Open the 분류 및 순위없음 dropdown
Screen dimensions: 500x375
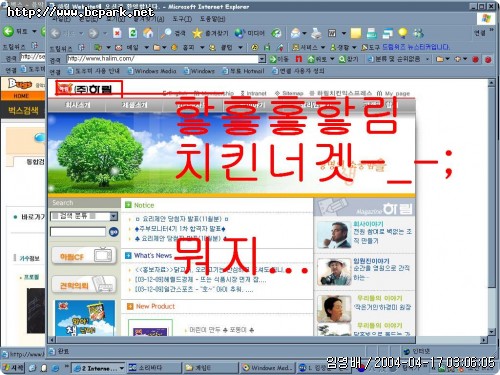(428, 59)
